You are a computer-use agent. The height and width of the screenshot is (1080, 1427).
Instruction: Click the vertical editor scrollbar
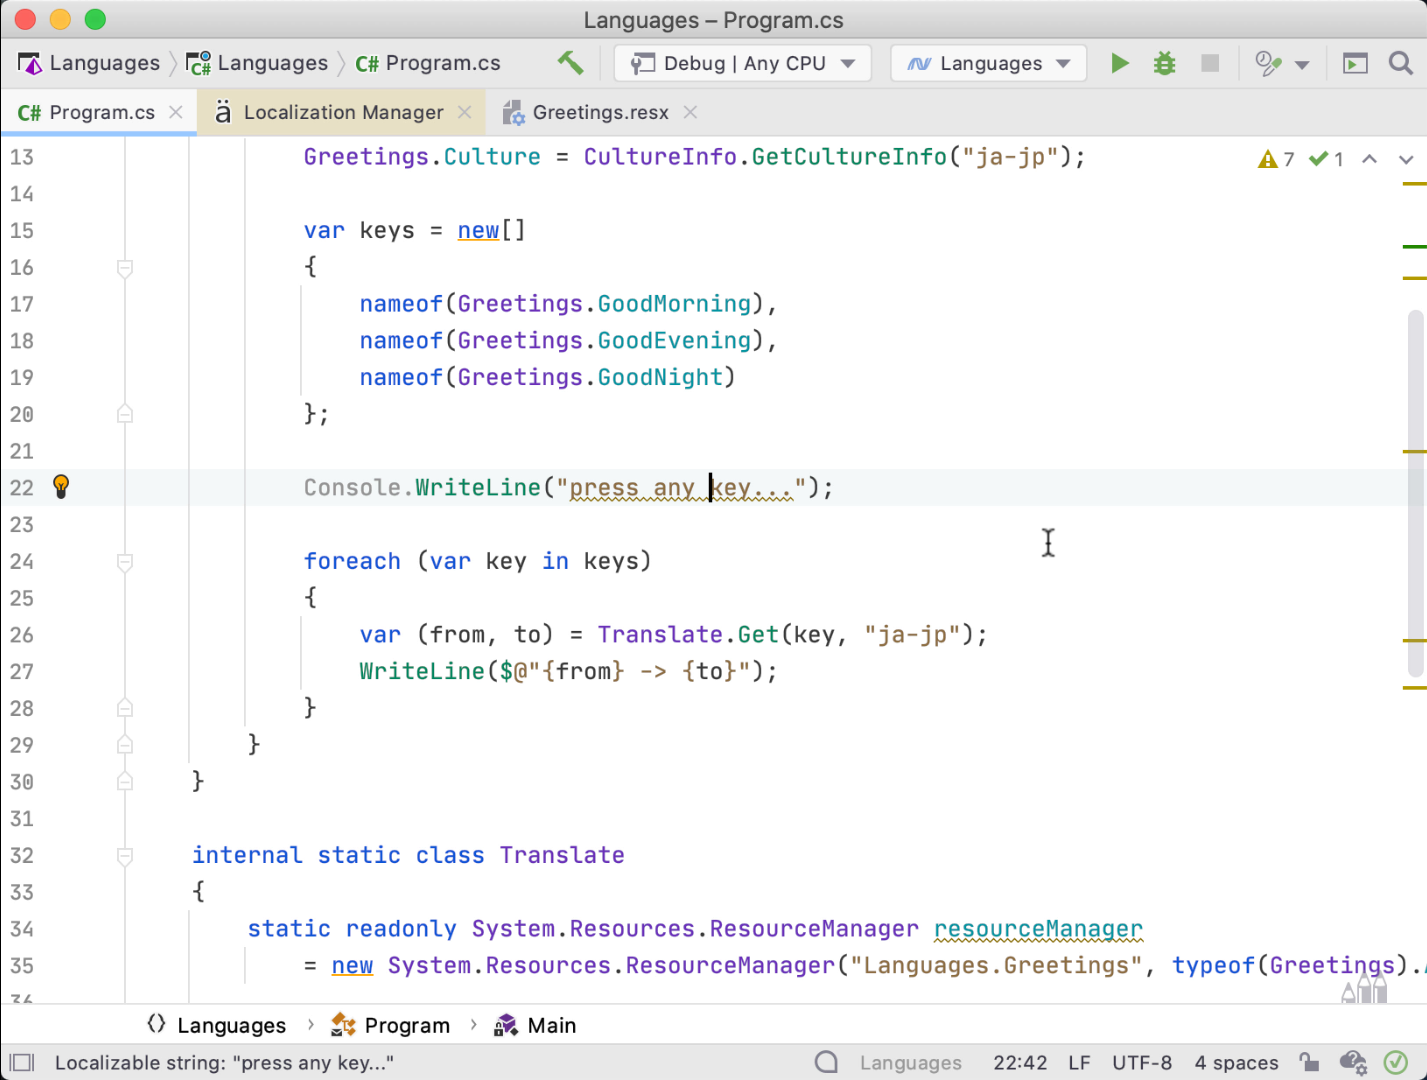click(x=1414, y=490)
